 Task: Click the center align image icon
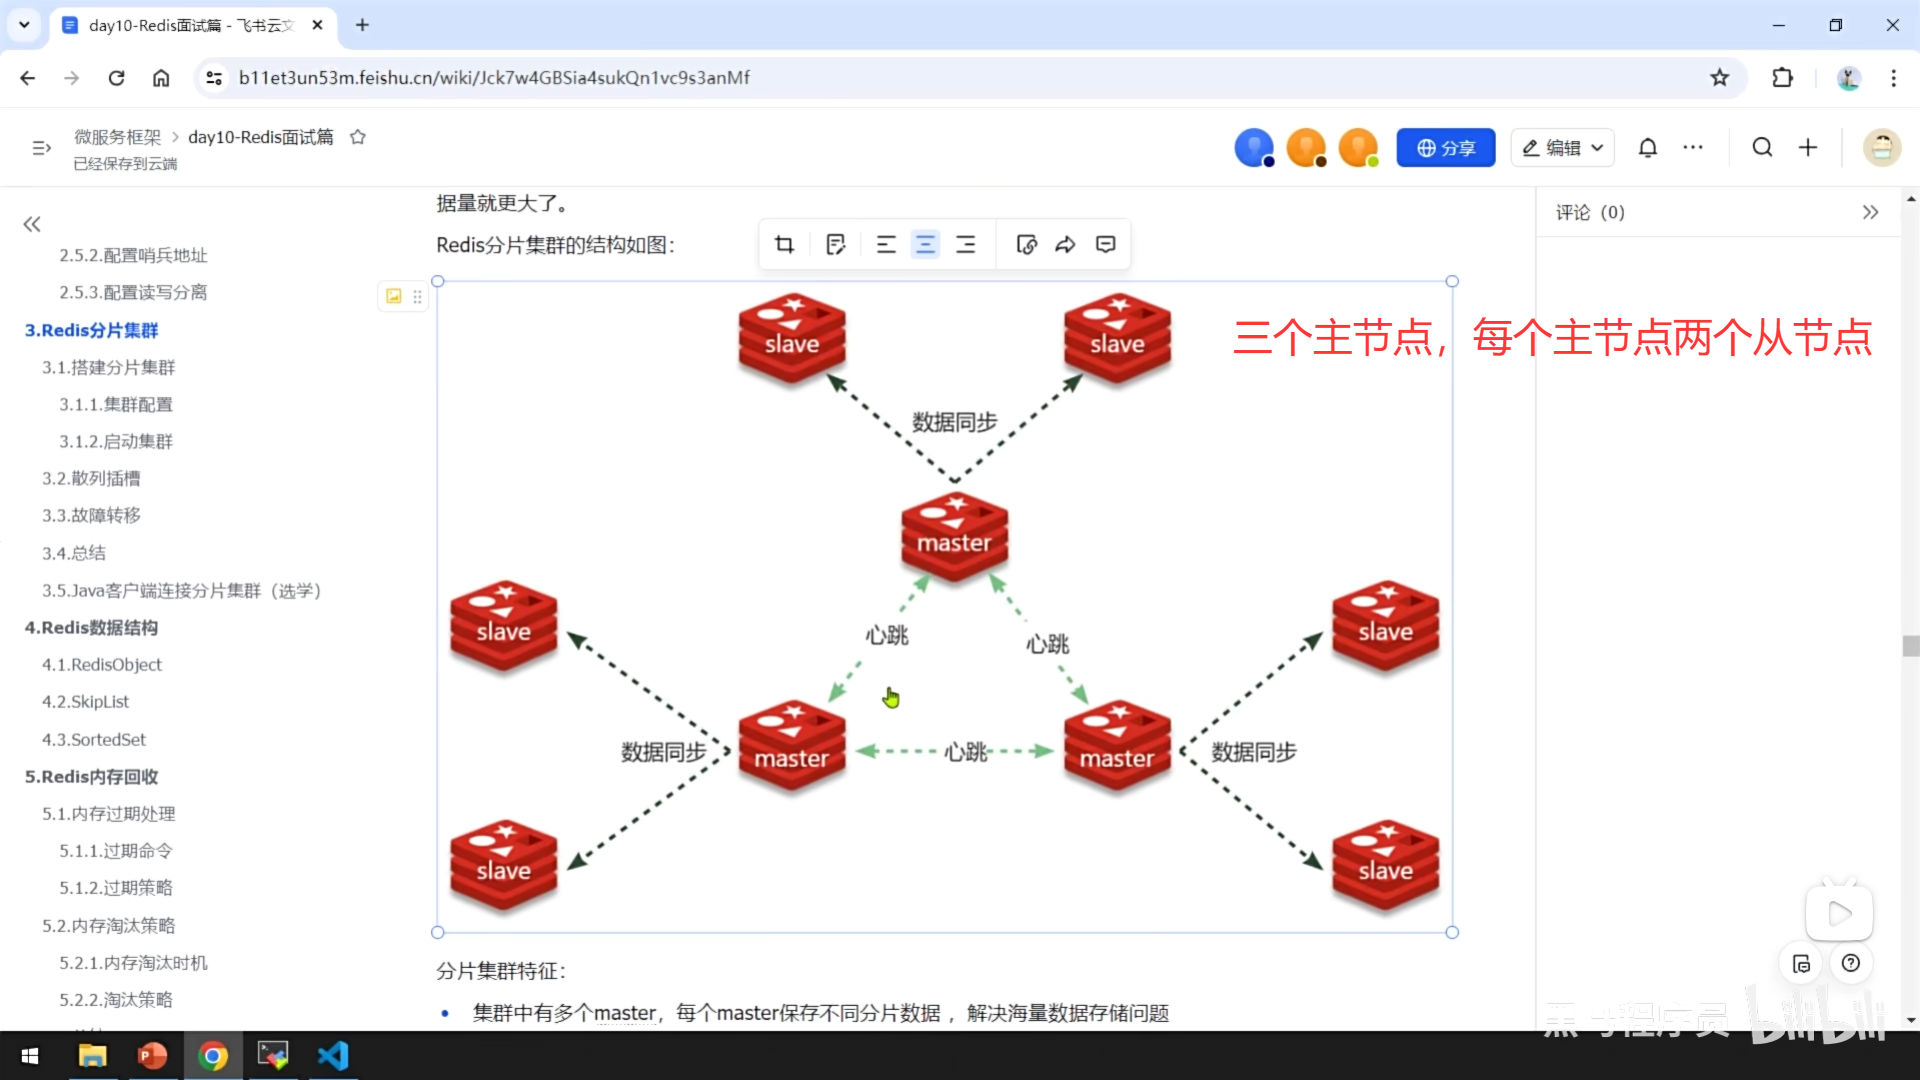pos(926,245)
